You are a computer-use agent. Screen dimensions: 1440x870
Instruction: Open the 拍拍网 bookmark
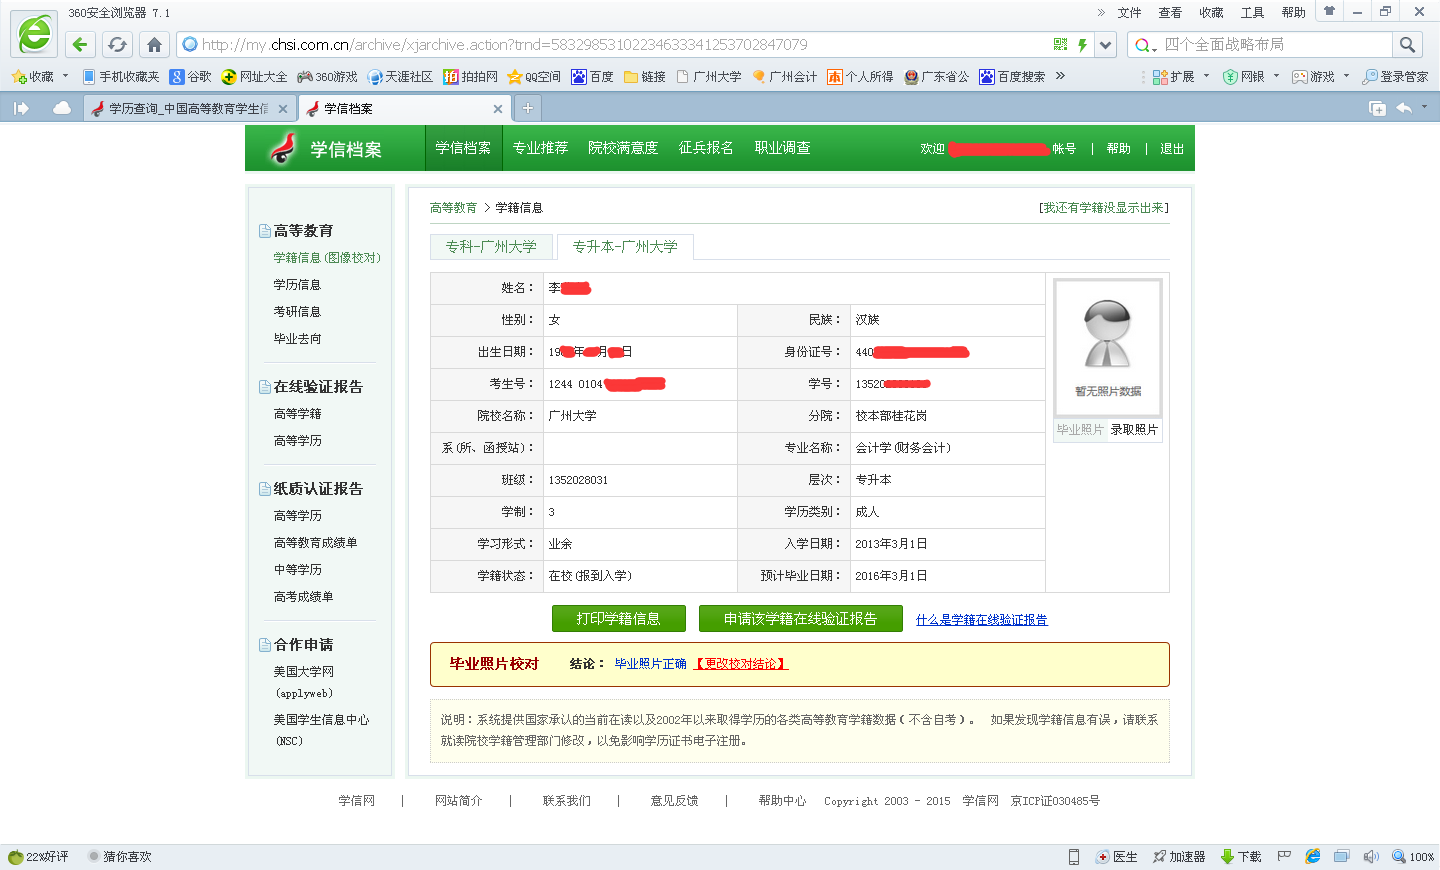470,76
